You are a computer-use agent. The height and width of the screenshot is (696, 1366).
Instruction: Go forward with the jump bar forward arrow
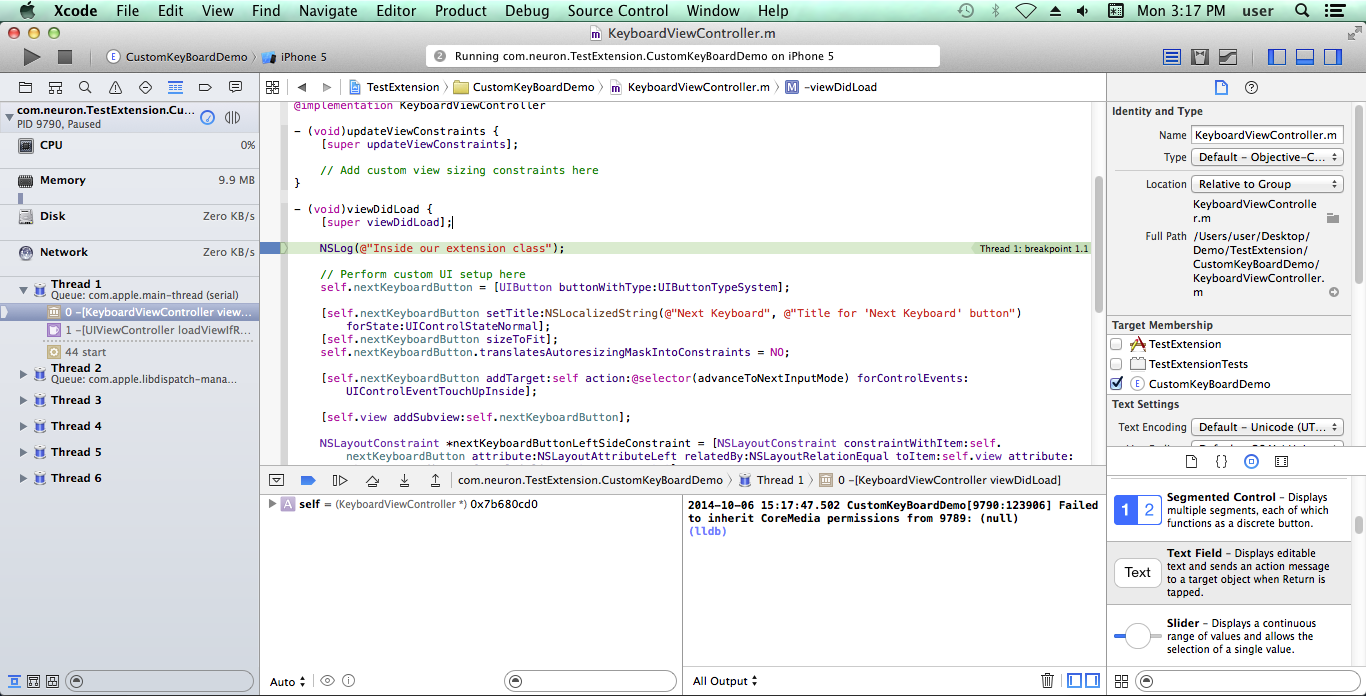(326, 87)
